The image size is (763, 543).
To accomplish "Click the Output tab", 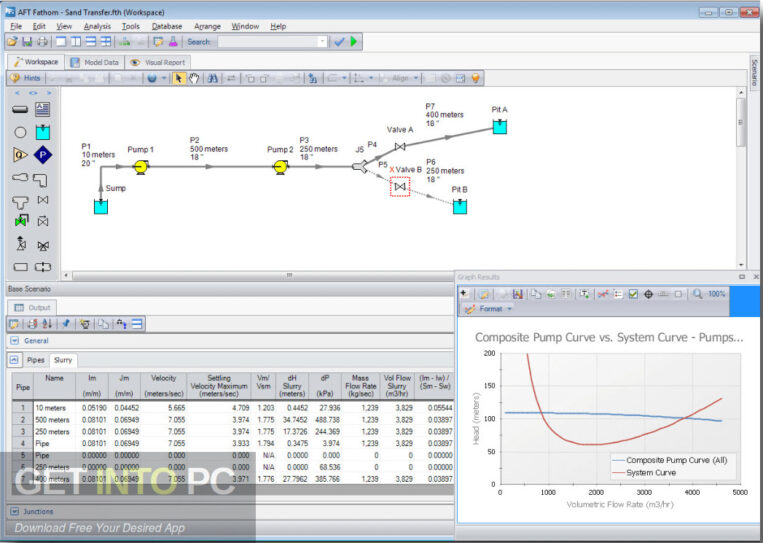I will [32, 308].
